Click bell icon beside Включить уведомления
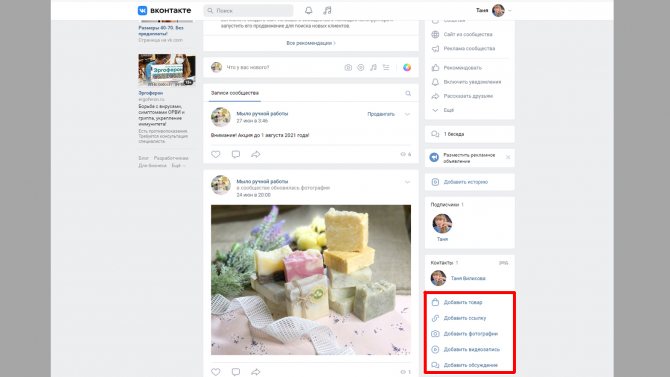 click(x=435, y=82)
